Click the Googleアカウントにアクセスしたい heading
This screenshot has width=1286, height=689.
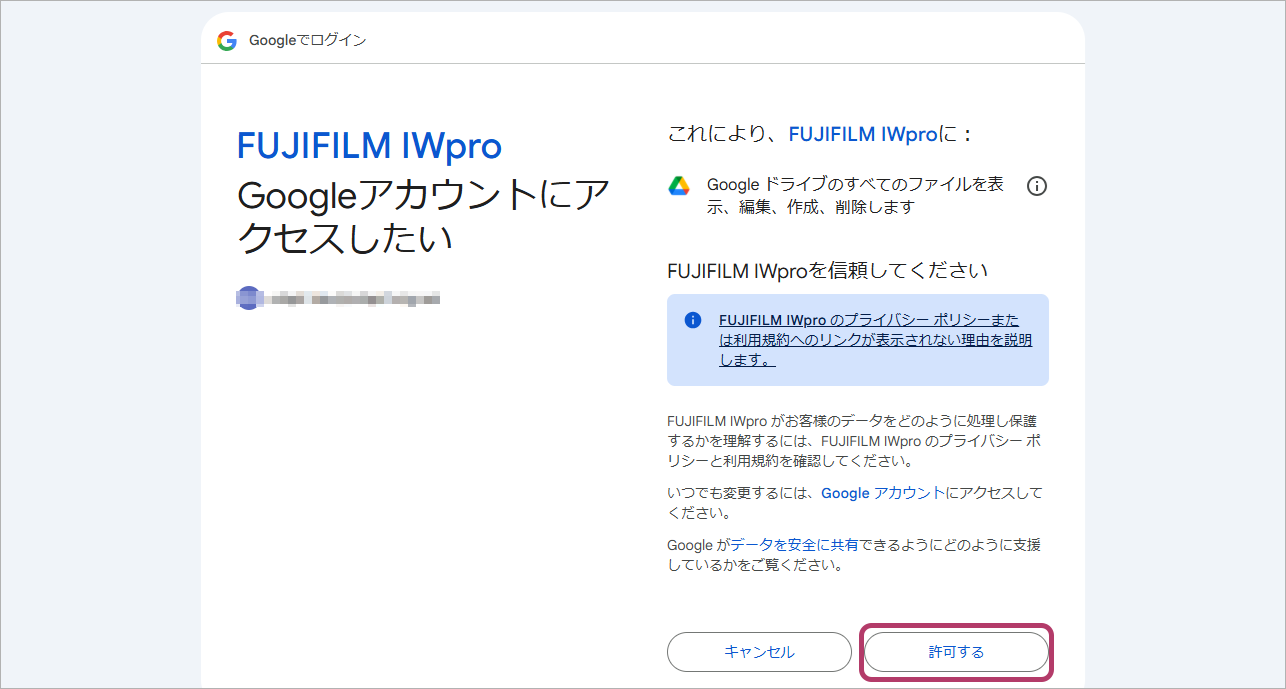(x=423, y=216)
